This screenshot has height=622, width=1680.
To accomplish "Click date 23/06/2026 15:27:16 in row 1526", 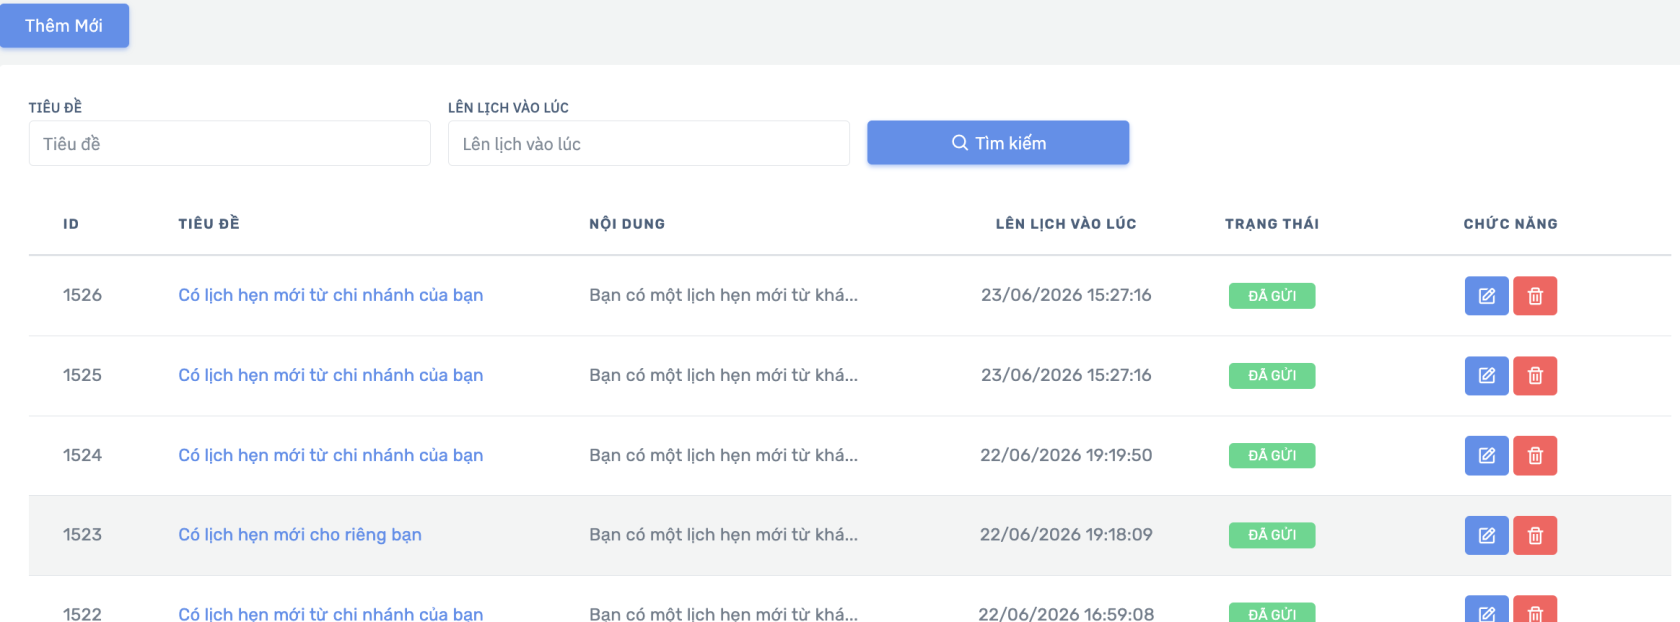I will [1066, 295].
